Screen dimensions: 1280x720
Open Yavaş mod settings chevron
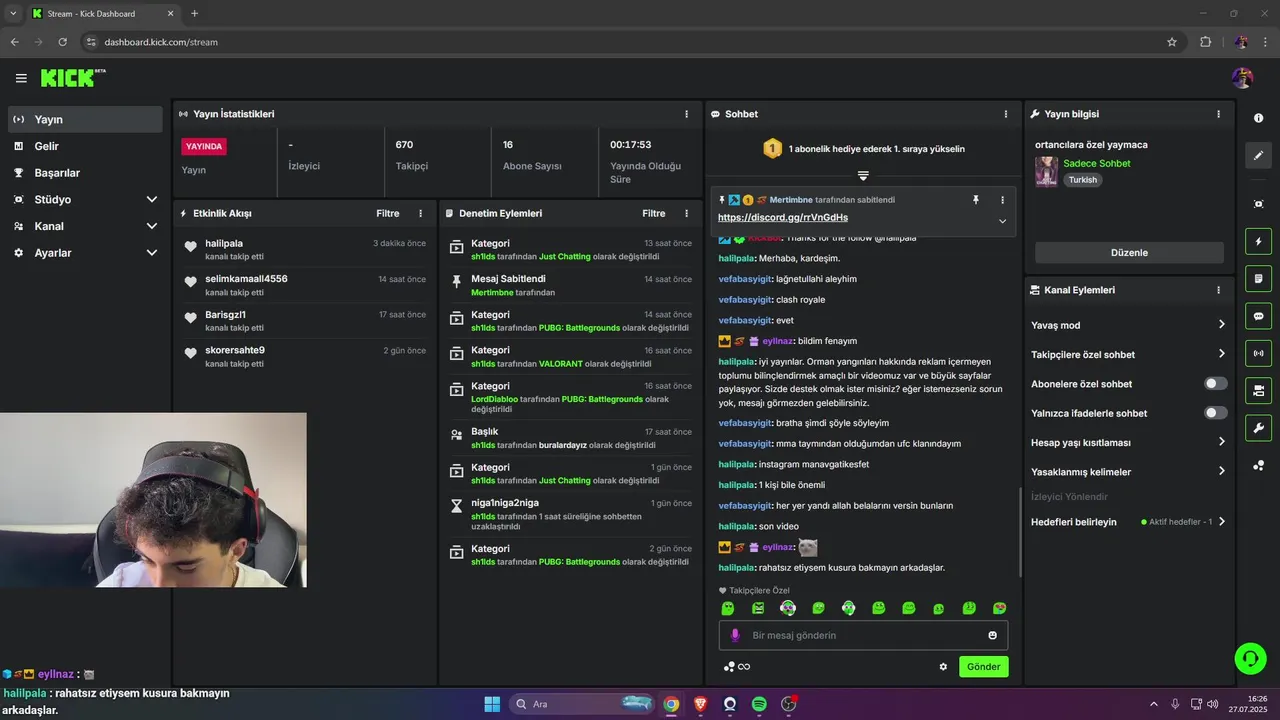click(1221, 325)
